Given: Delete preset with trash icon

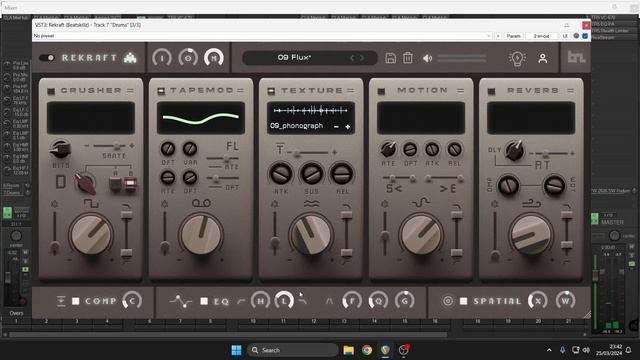Looking at the screenshot, I should 408,58.
